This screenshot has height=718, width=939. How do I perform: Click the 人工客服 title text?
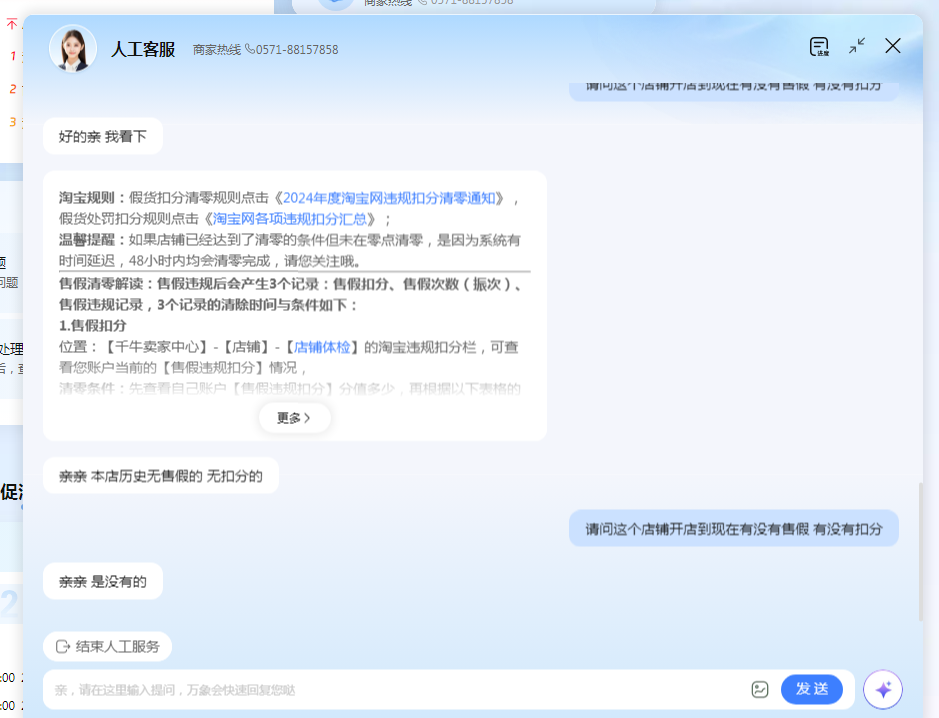click(x=143, y=49)
